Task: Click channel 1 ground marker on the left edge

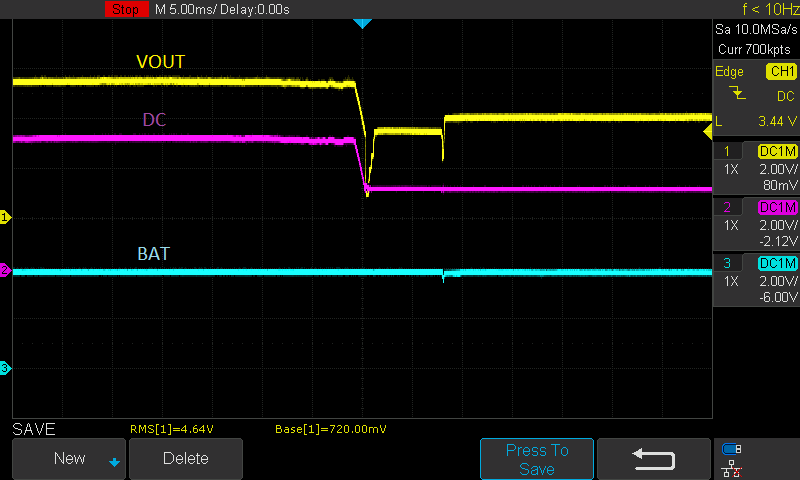Action: point(5,217)
